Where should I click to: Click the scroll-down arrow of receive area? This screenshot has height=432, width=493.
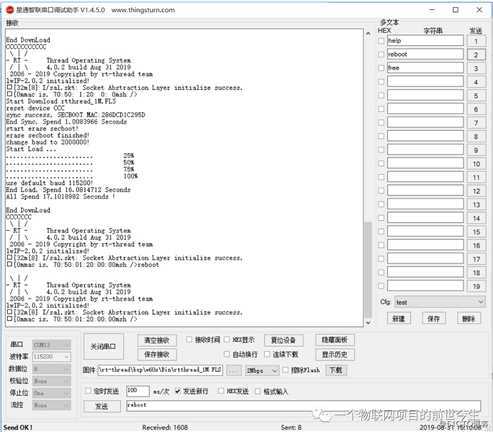(x=368, y=323)
